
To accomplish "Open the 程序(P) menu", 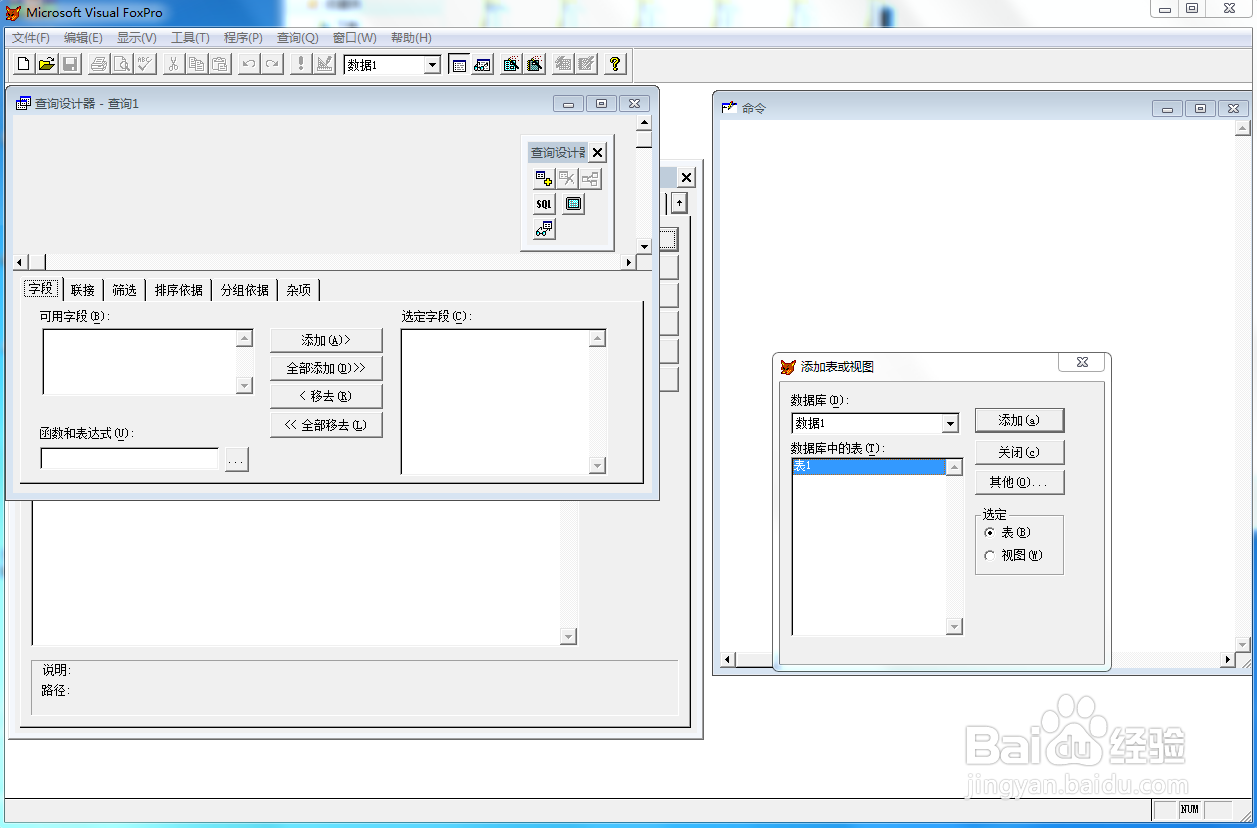I will (243, 38).
